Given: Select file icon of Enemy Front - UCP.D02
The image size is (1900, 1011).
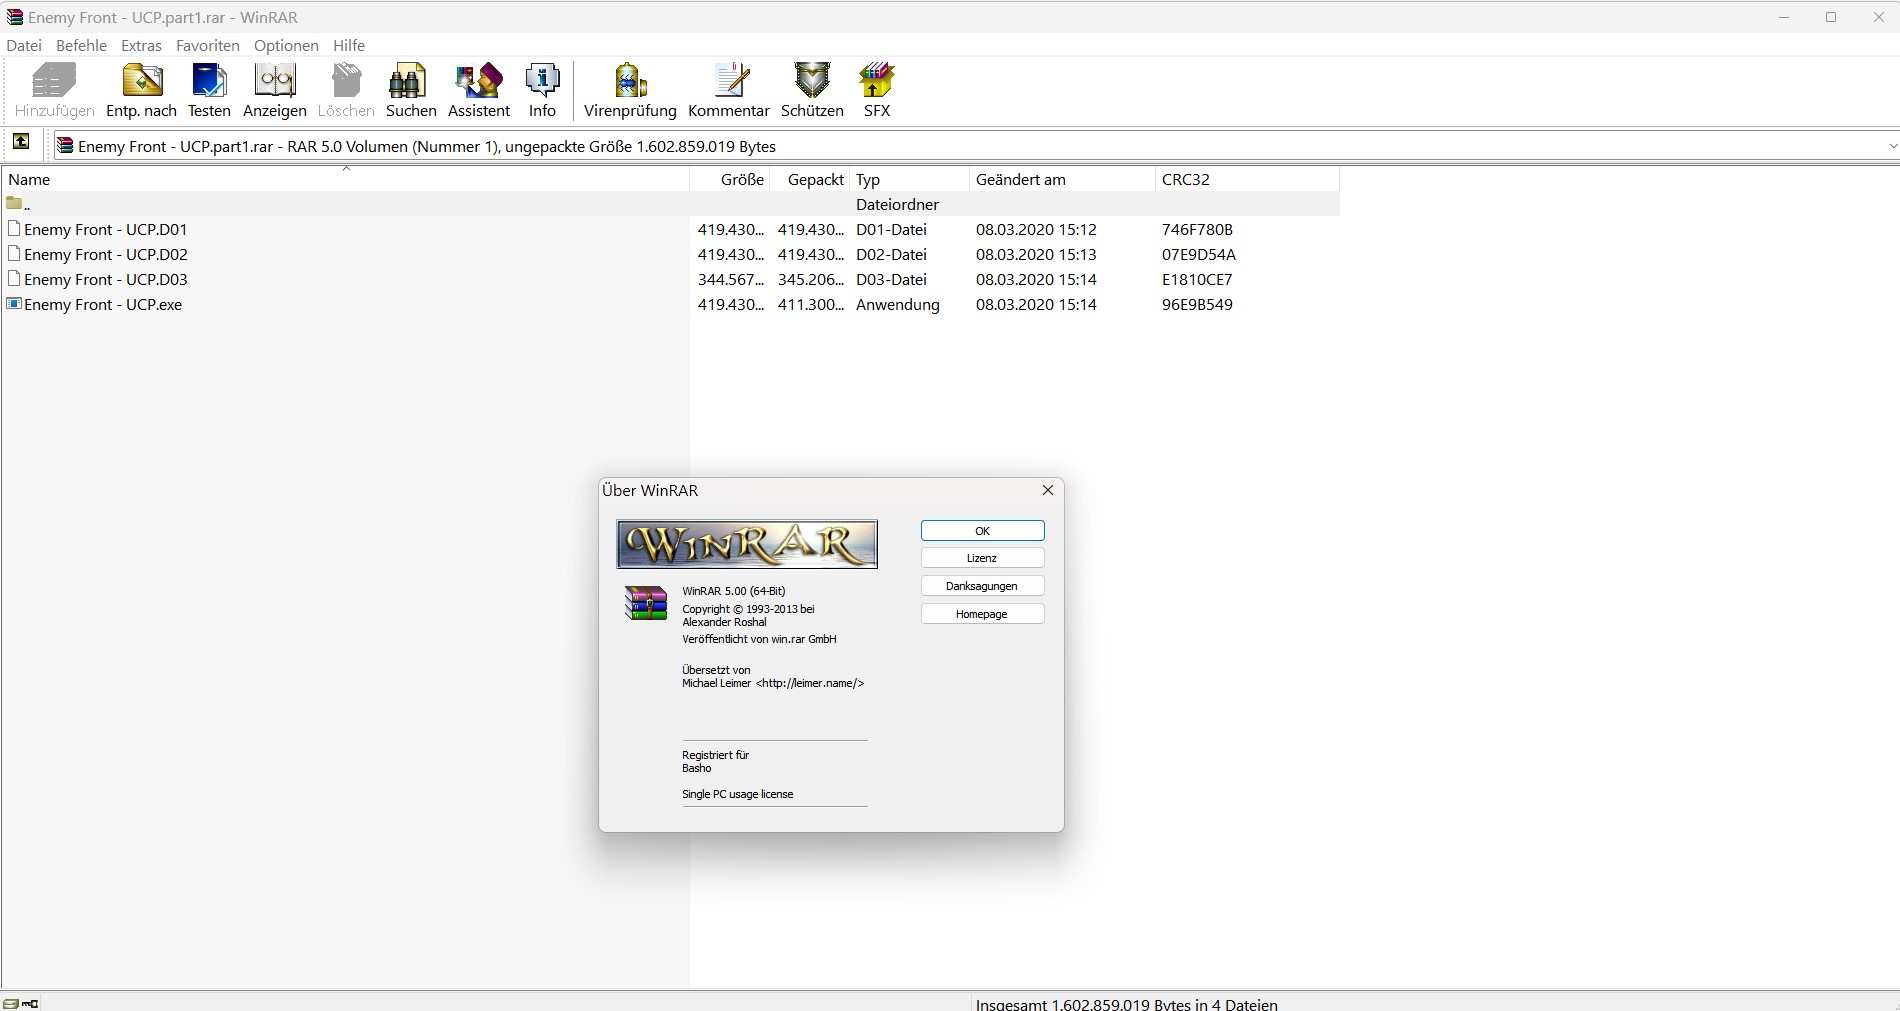Looking at the screenshot, I should click(14, 254).
